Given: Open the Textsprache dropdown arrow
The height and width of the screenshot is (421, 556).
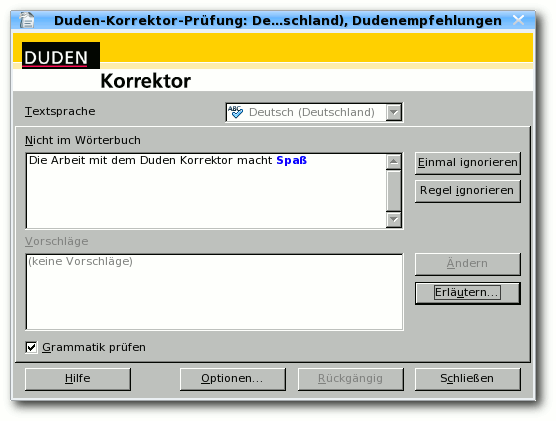Looking at the screenshot, I should click(x=394, y=112).
